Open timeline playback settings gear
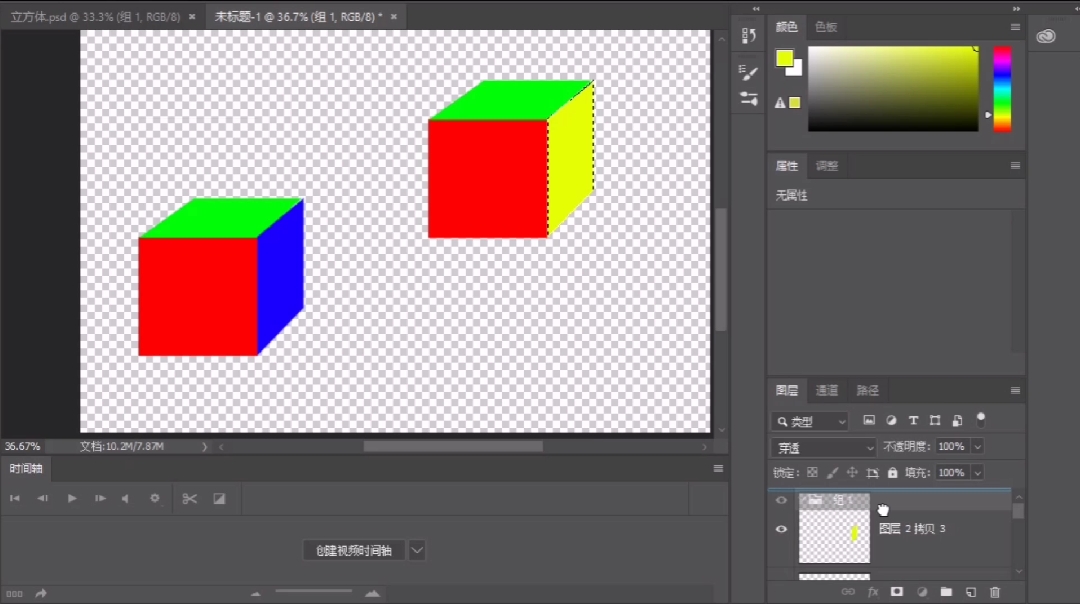Image resolution: width=1080 pixels, height=604 pixels. [x=155, y=498]
